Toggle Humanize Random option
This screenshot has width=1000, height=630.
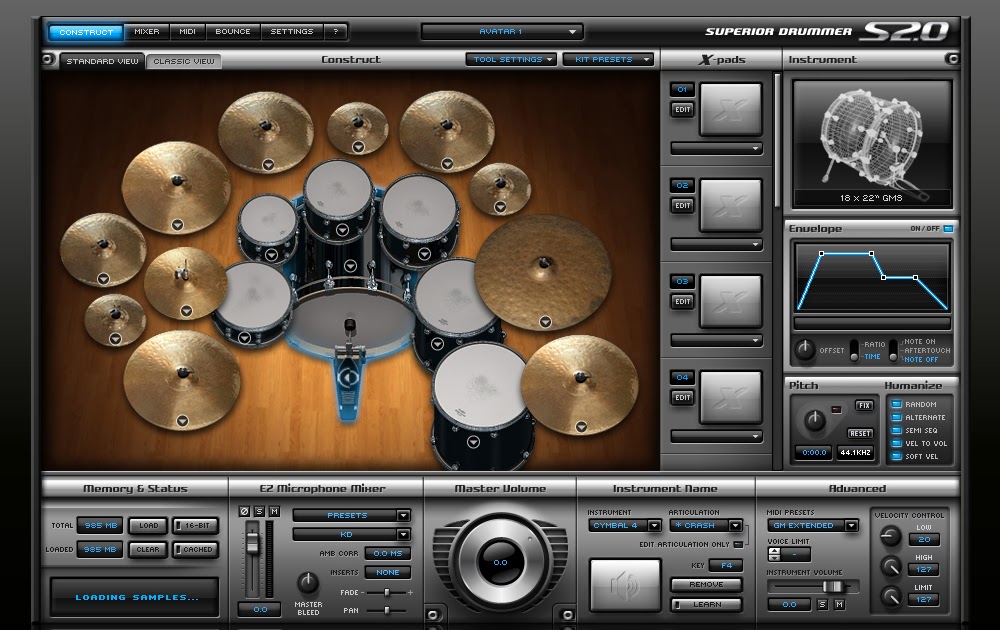pos(896,404)
